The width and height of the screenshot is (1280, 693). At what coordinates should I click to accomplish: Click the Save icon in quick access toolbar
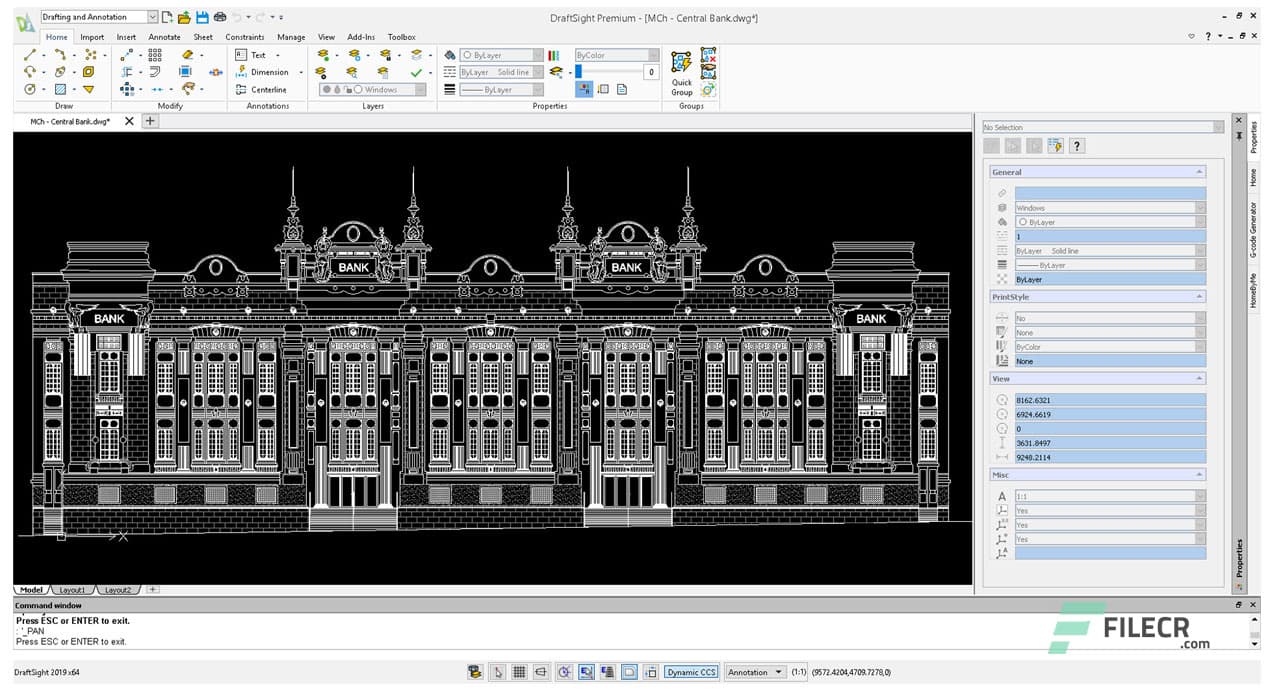(202, 17)
